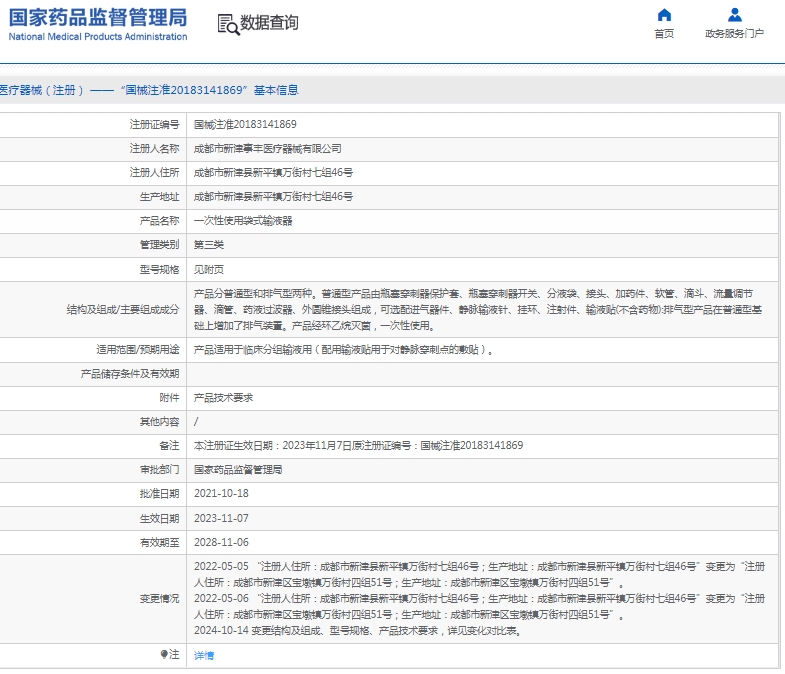The image size is (785, 674).
Task: Click the remark text 本注册证生效日期：2023年11月7日
Action: [358, 445]
